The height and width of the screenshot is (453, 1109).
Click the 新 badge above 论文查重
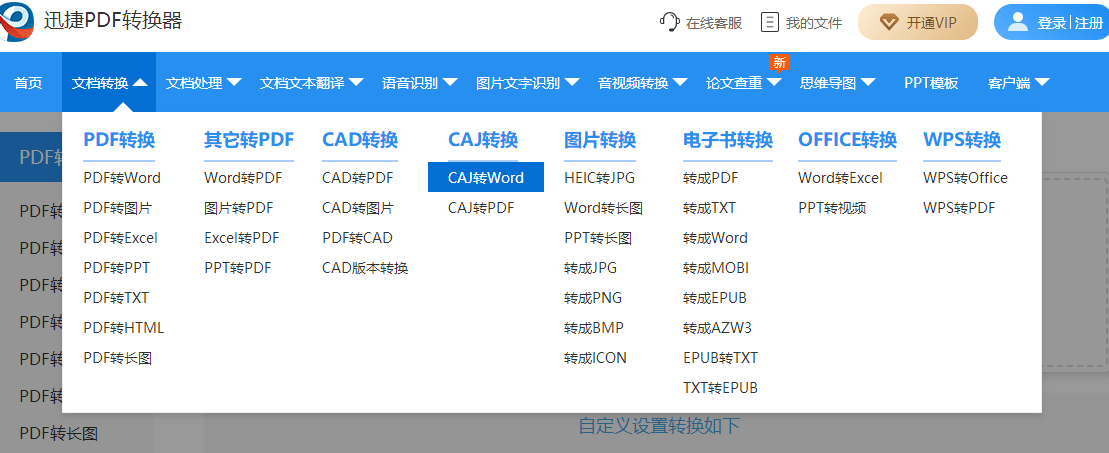pyautogui.click(x=779, y=62)
